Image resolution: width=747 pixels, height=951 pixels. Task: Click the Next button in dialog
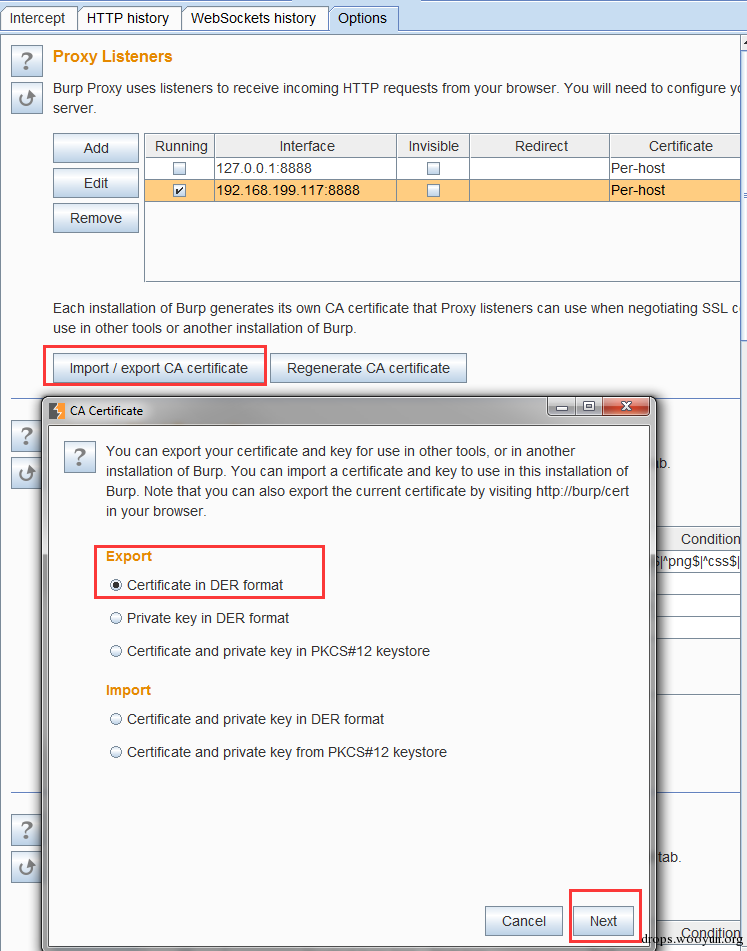point(603,921)
